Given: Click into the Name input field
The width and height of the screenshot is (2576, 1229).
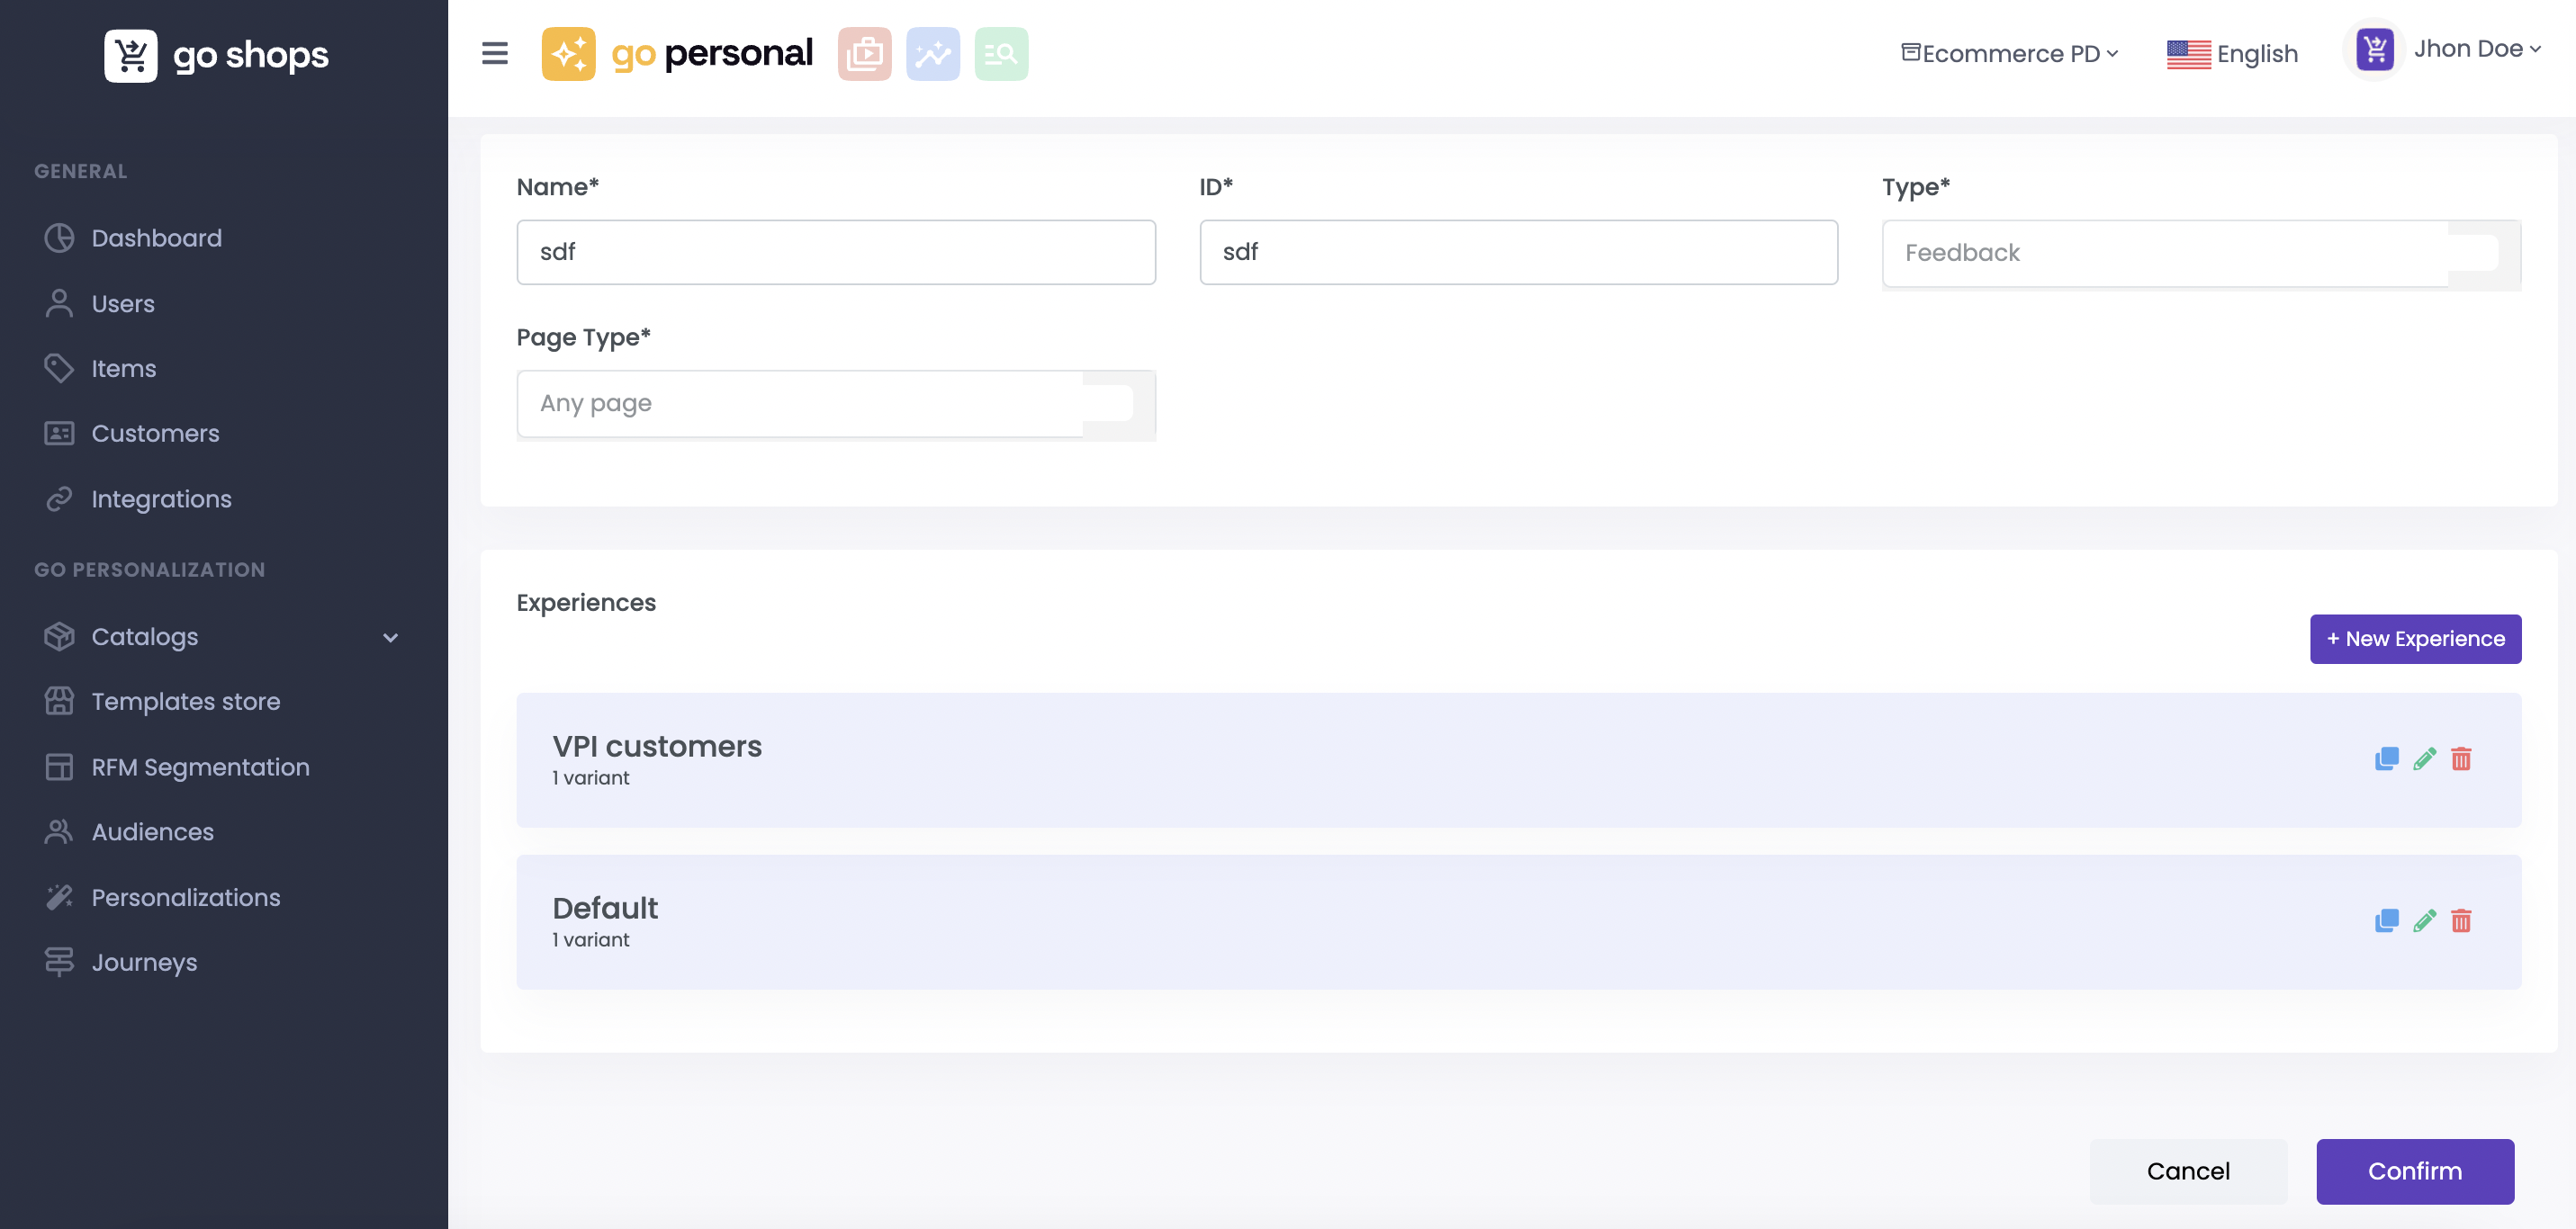Looking at the screenshot, I should point(835,252).
